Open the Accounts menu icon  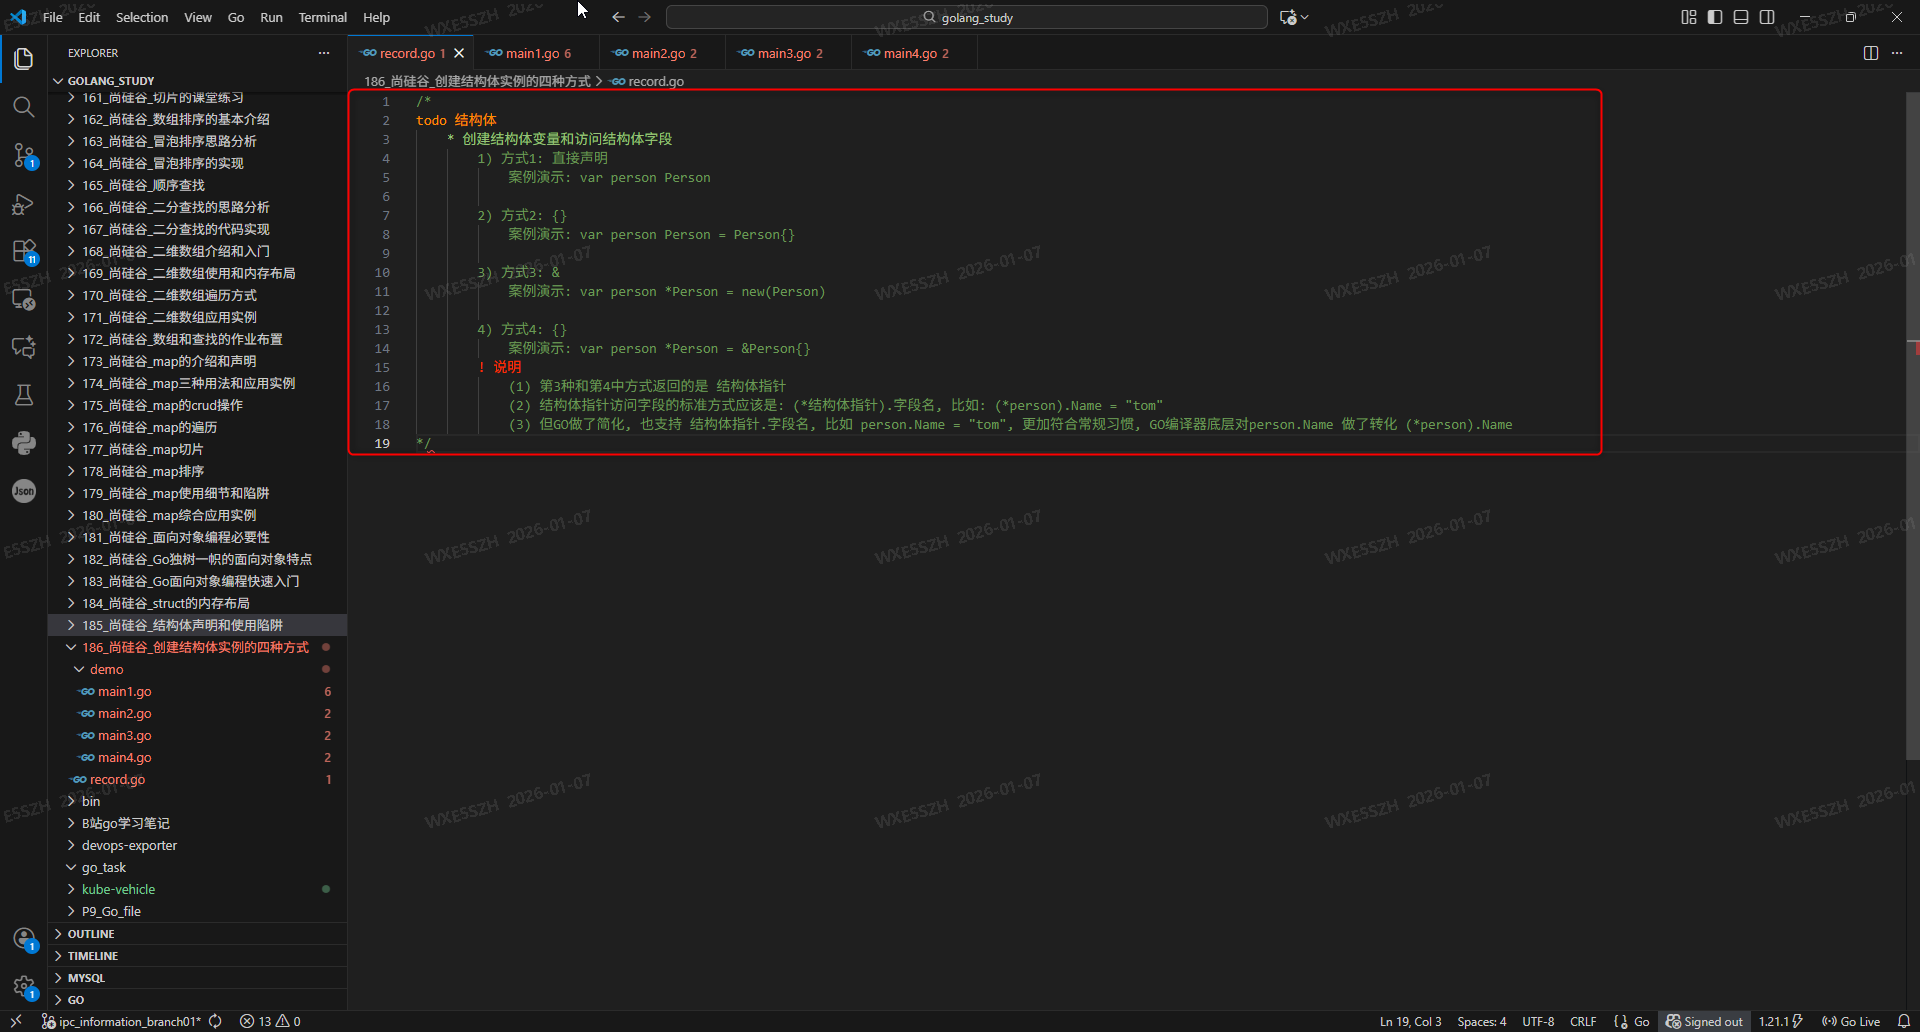pyautogui.click(x=24, y=939)
